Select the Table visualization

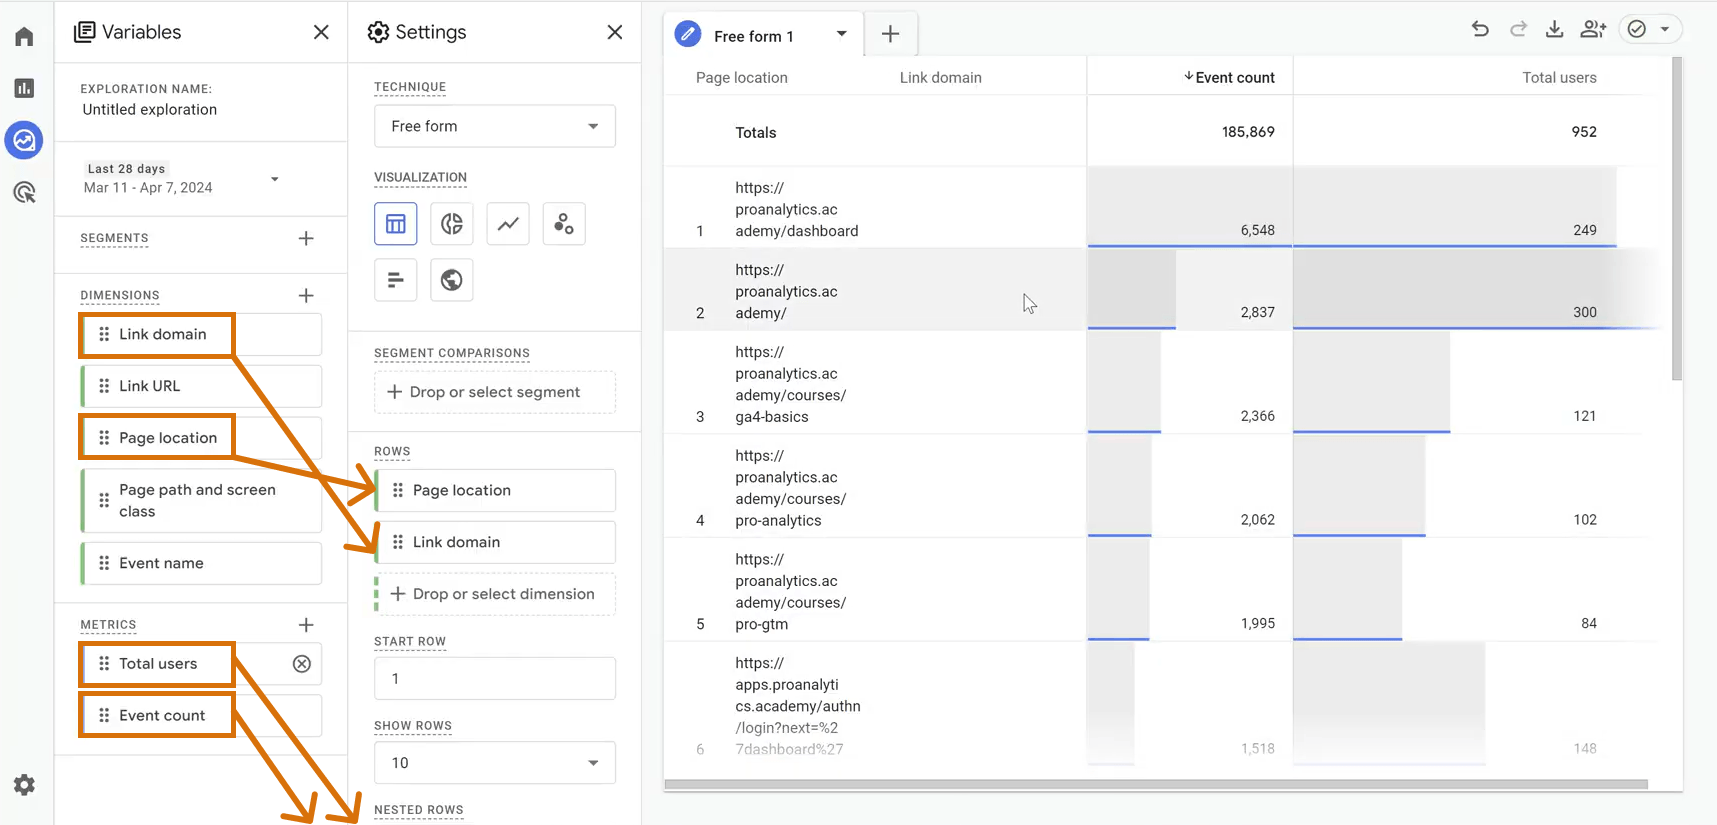coord(396,224)
